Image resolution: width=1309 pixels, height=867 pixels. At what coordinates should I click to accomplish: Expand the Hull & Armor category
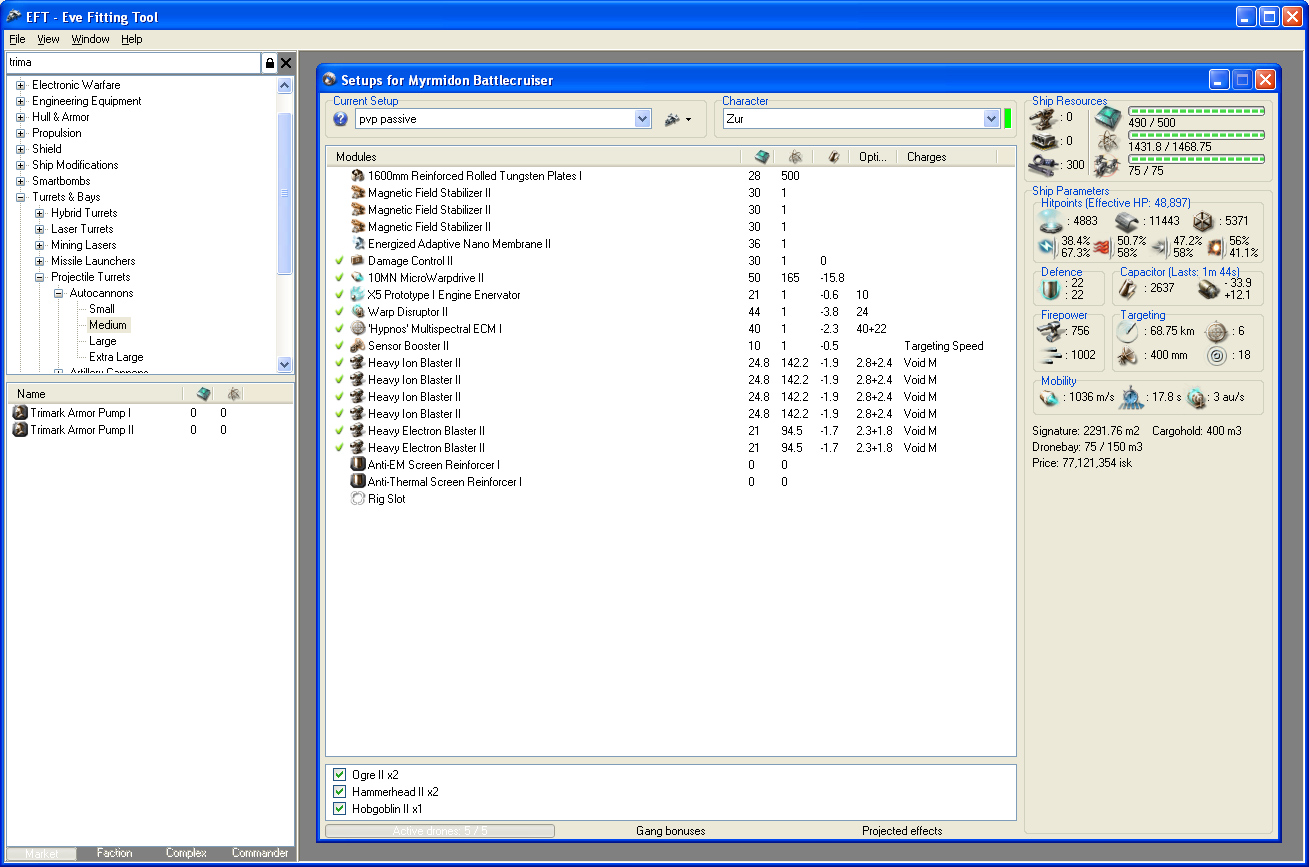pos(20,117)
